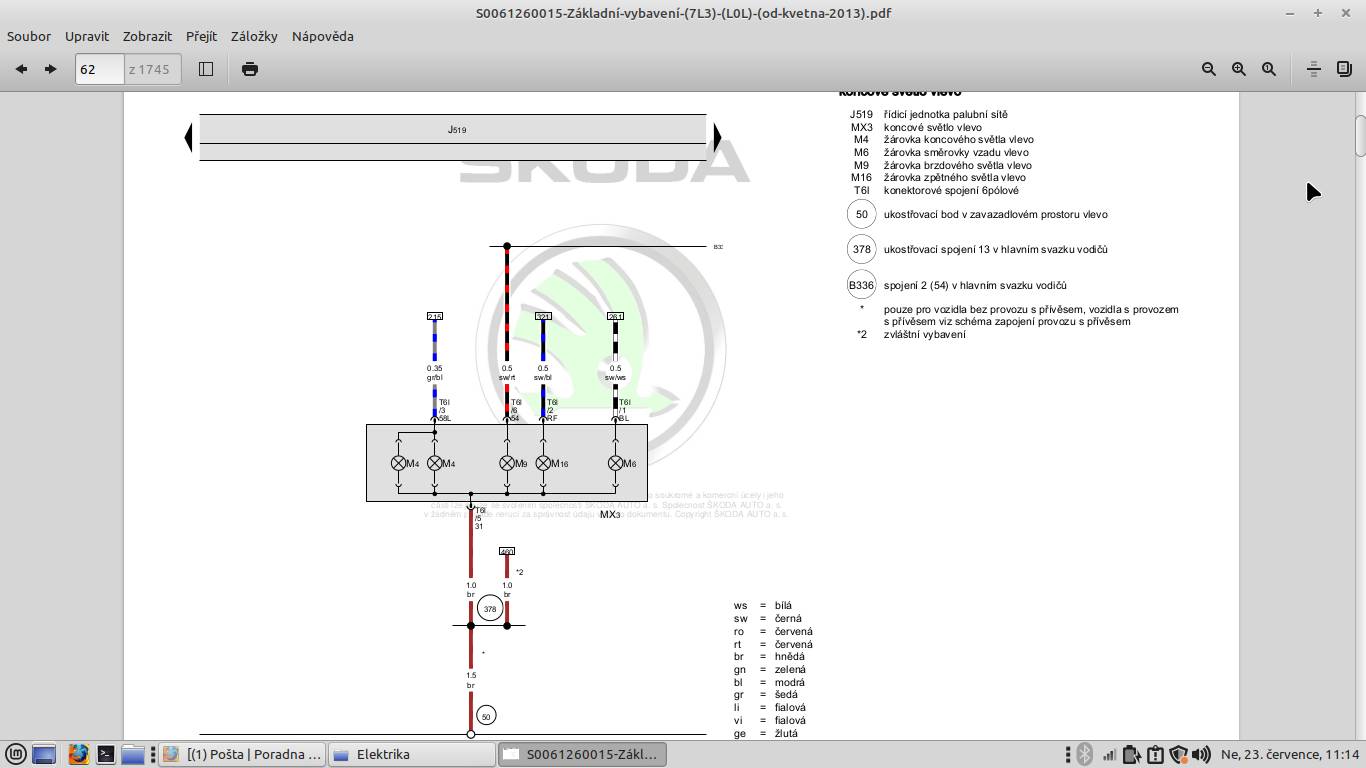Open the update manager shield icon

pyautogui.click(x=1178, y=754)
